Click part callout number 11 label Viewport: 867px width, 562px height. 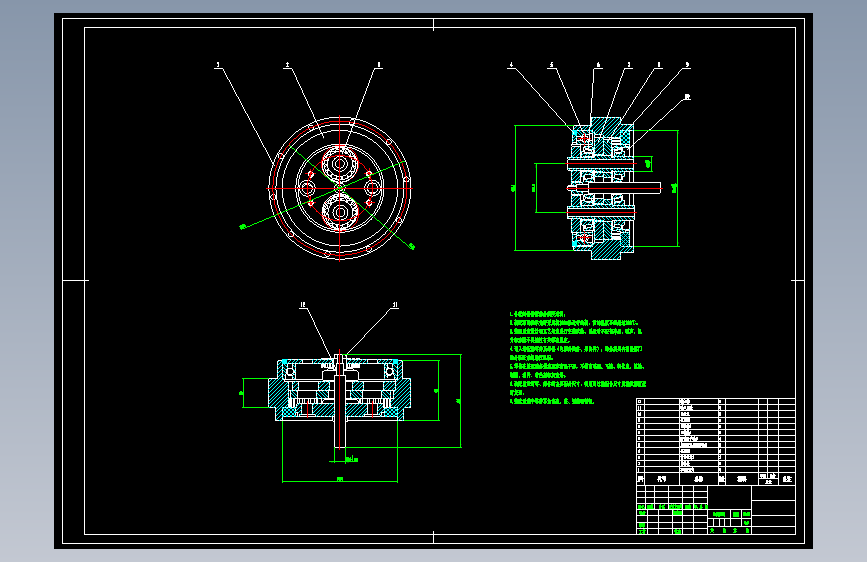[395, 305]
